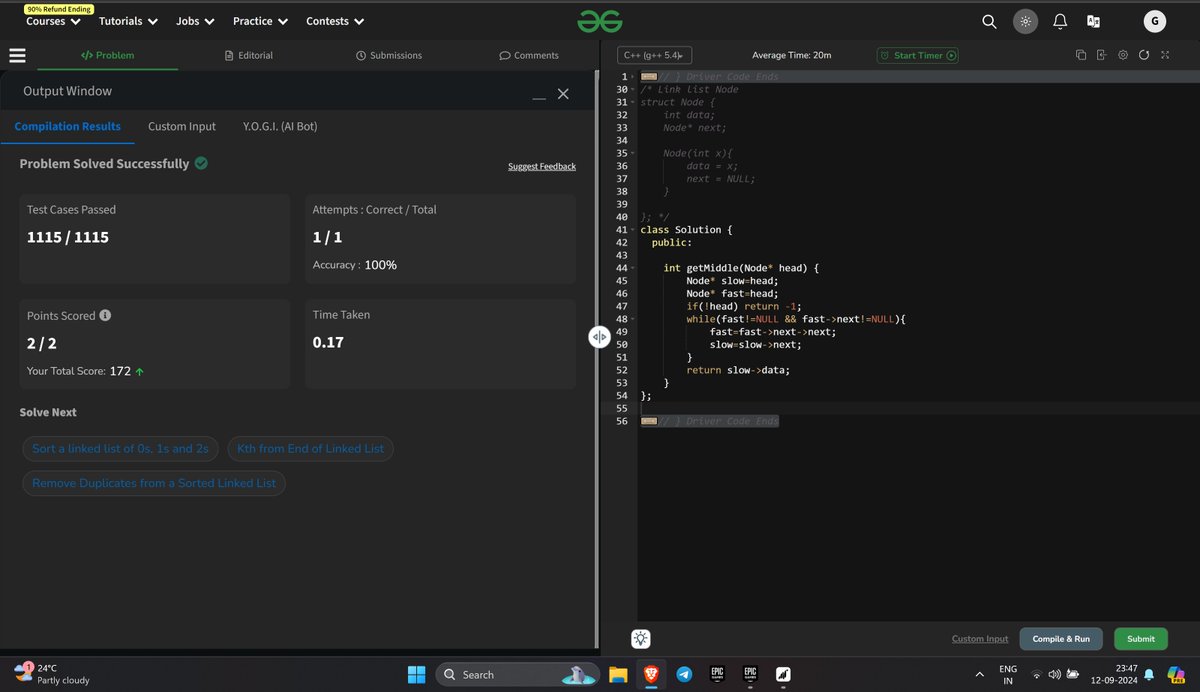
Task: Collapse code fold arrow at line 44
Action: coord(632,268)
